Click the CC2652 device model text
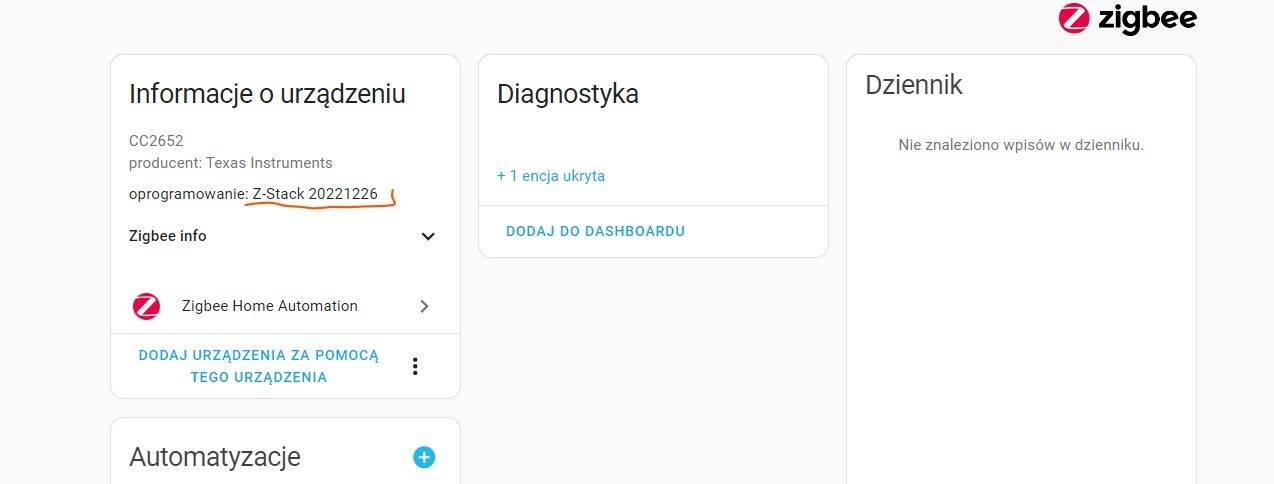The image size is (1274, 484). [156, 141]
